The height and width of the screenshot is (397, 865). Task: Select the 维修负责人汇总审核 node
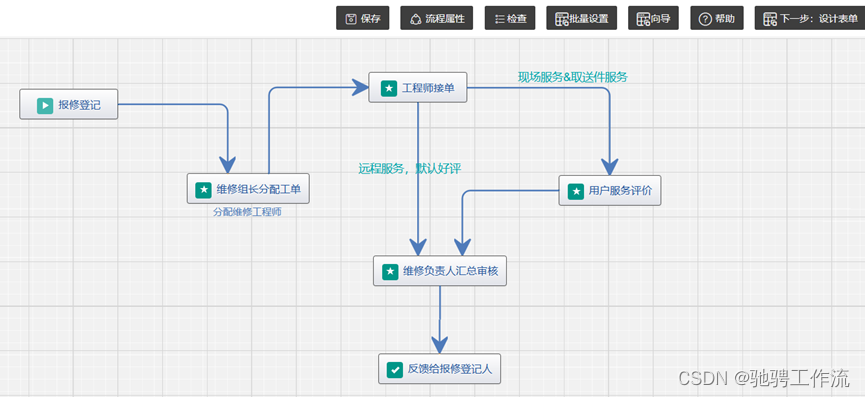pyautogui.click(x=440, y=271)
